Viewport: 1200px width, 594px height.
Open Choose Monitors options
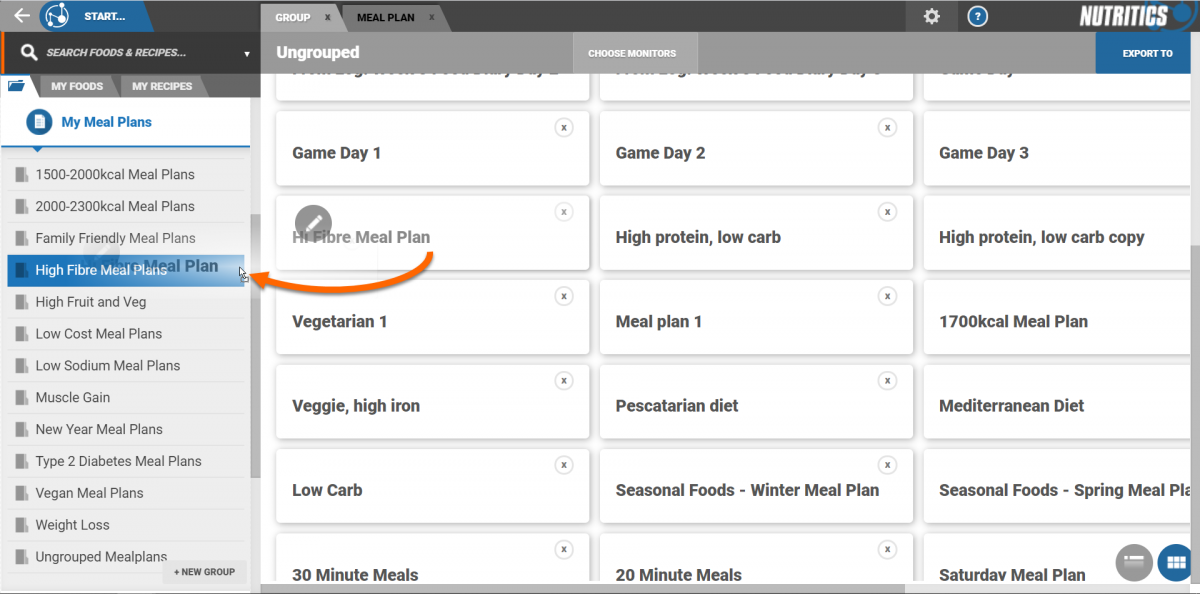632,54
